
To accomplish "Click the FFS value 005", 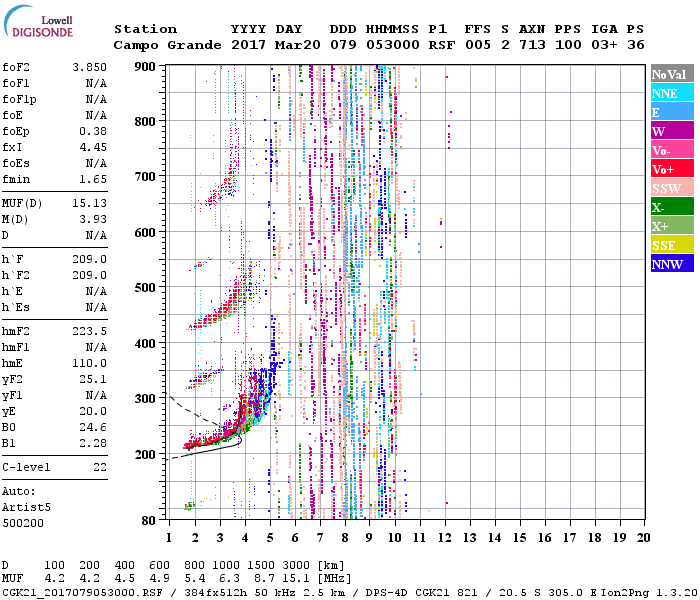I will pyautogui.click(x=478, y=45).
